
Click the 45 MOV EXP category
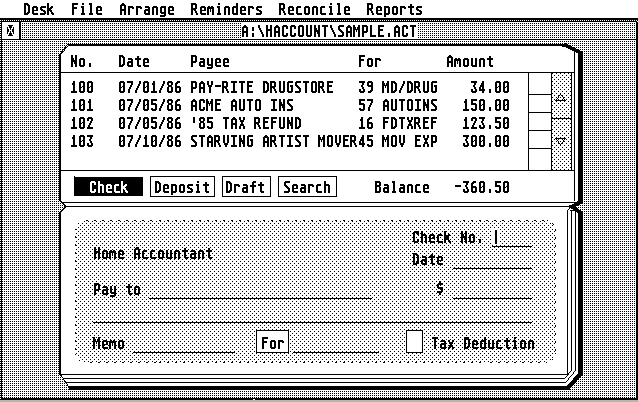[x=398, y=141]
